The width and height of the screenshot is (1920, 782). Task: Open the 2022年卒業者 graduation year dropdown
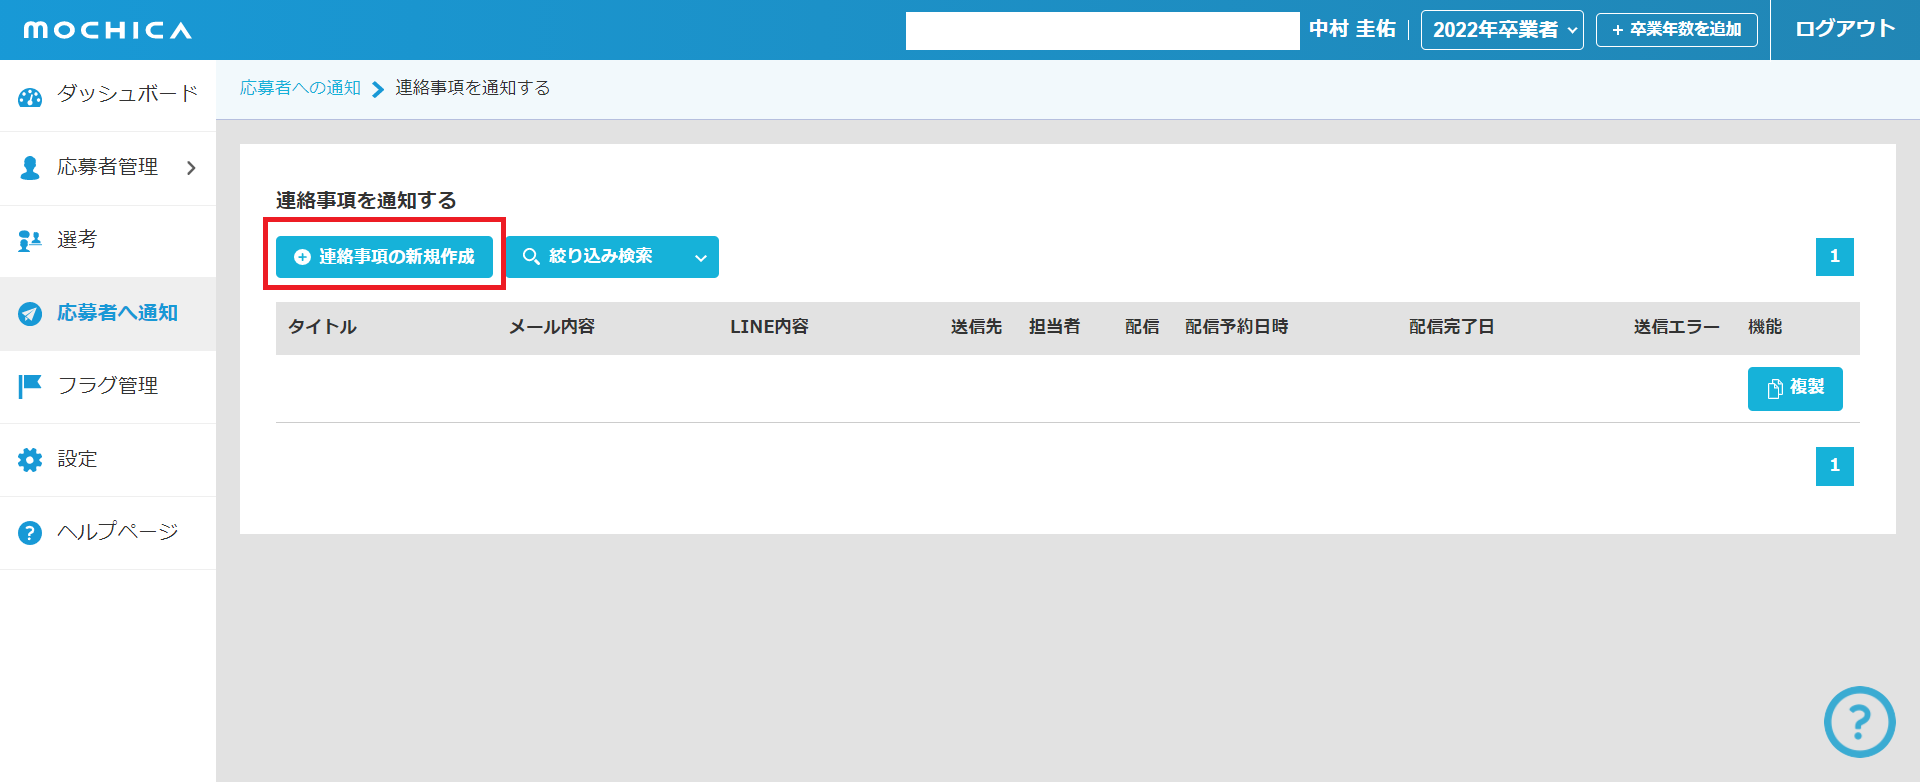(x=1501, y=30)
